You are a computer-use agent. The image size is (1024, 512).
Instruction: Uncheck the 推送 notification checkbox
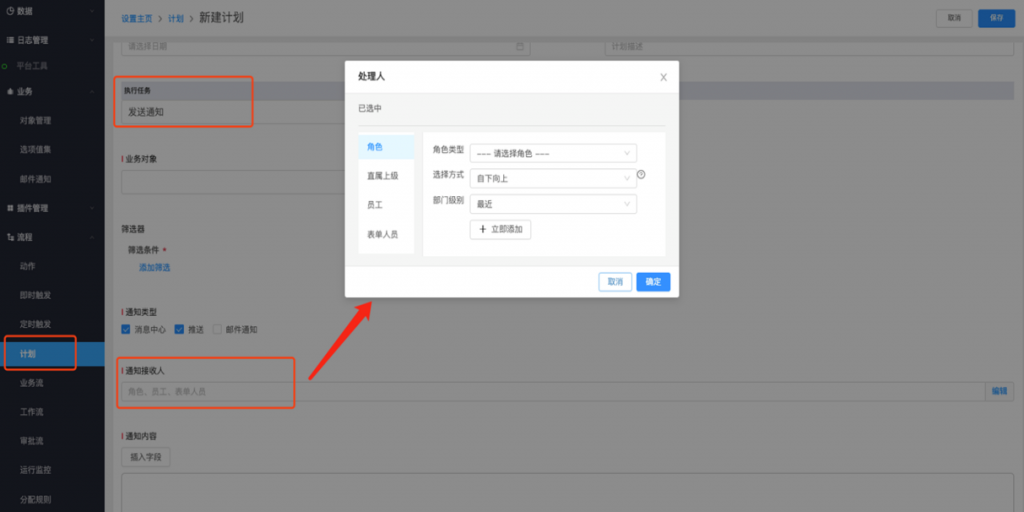tap(179, 329)
